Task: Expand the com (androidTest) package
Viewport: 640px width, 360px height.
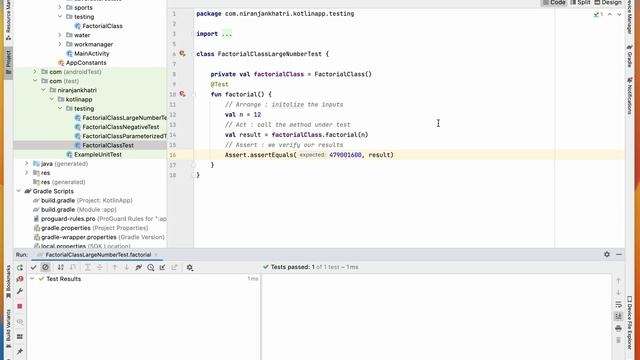Action: (35, 72)
